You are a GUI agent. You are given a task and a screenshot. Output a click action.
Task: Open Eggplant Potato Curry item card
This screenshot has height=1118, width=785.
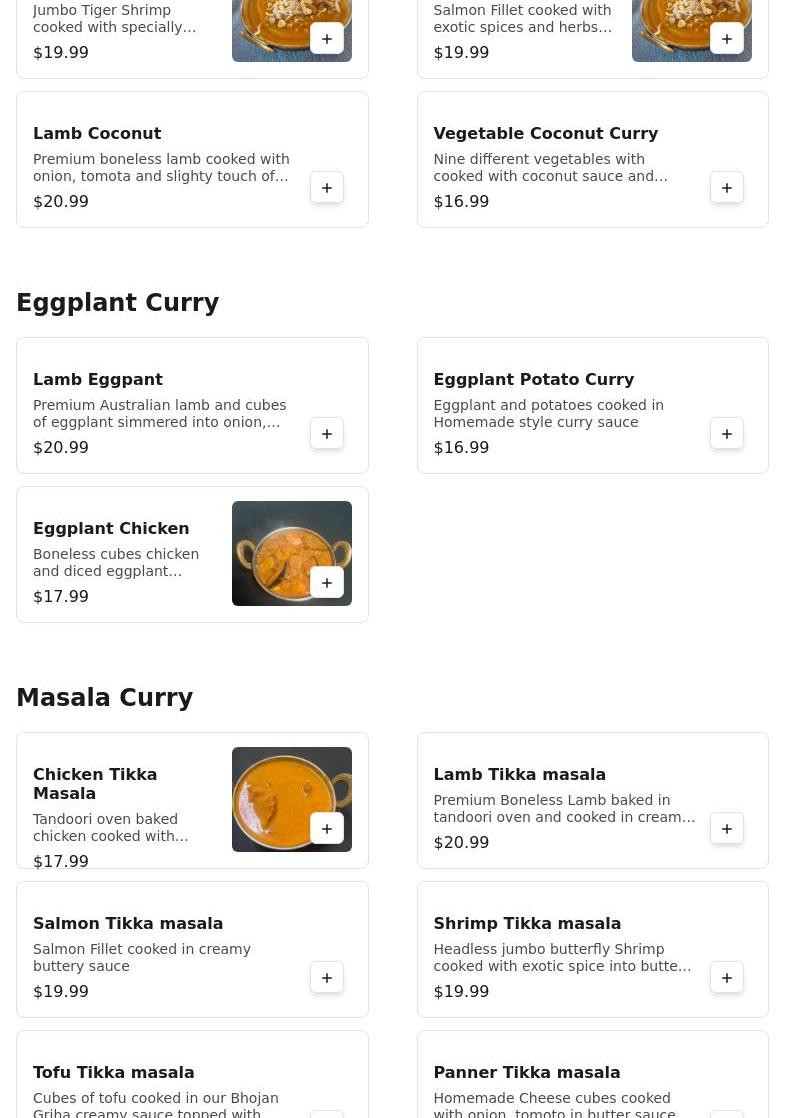(x=592, y=405)
